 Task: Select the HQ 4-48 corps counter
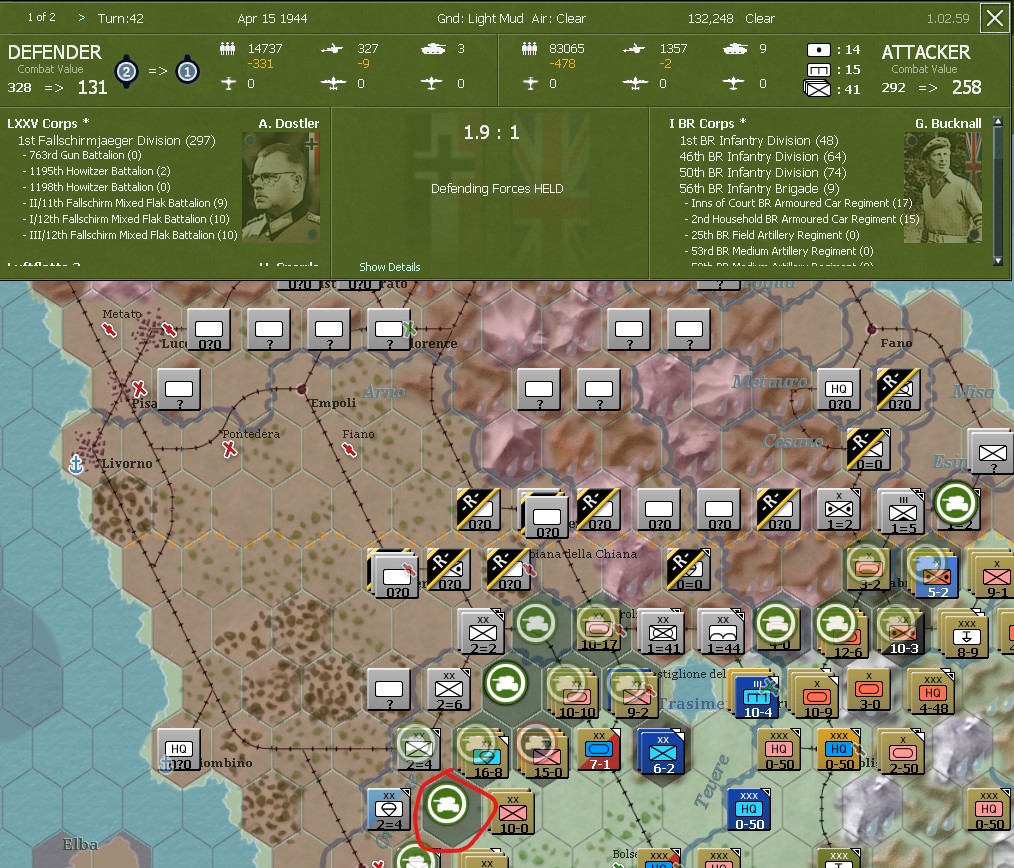pyautogui.click(x=931, y=692)
